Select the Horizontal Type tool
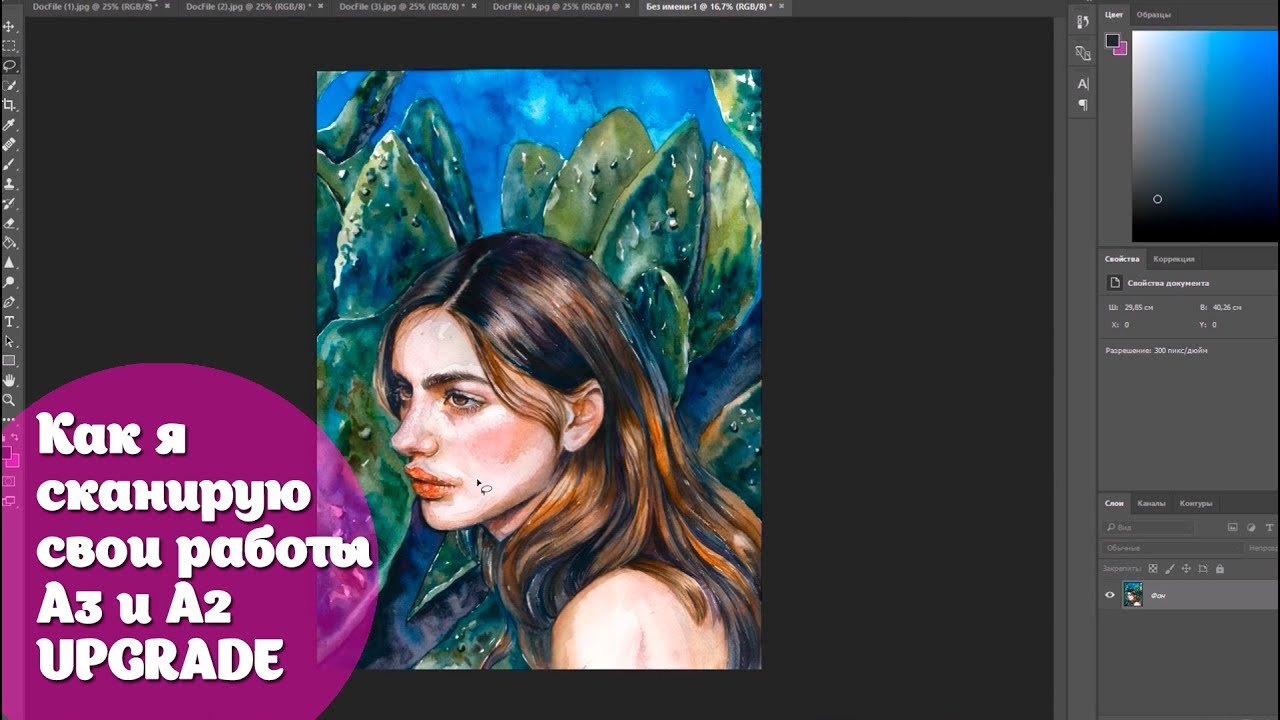1280x720 pixels. pyautogui.click(x=9, y=321)
